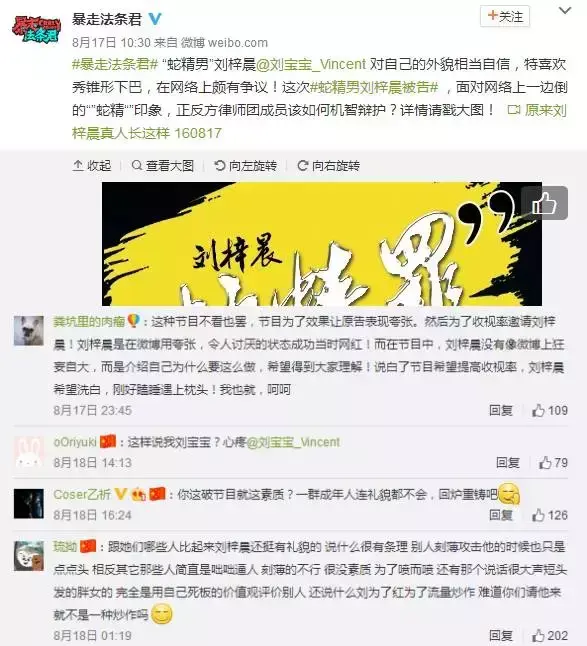Open hashtag #蛇精男刘梓晨被告#

(x=374, y=87)
